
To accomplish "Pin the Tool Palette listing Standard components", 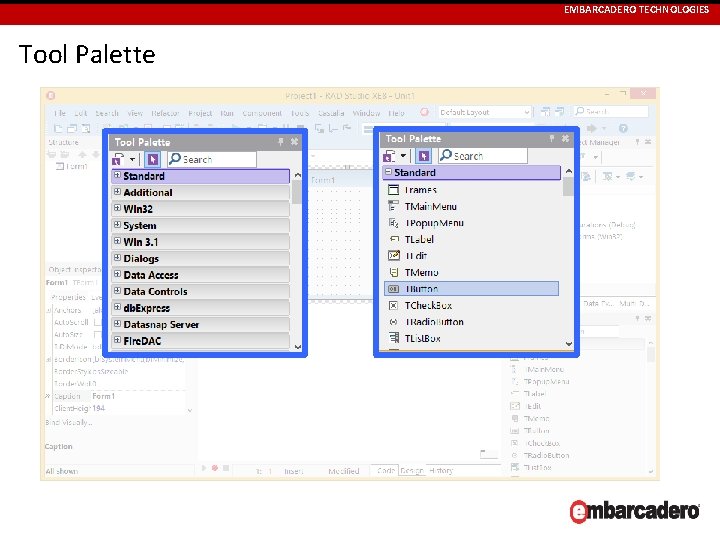I will pyautogui.click(x=551, y=138).
